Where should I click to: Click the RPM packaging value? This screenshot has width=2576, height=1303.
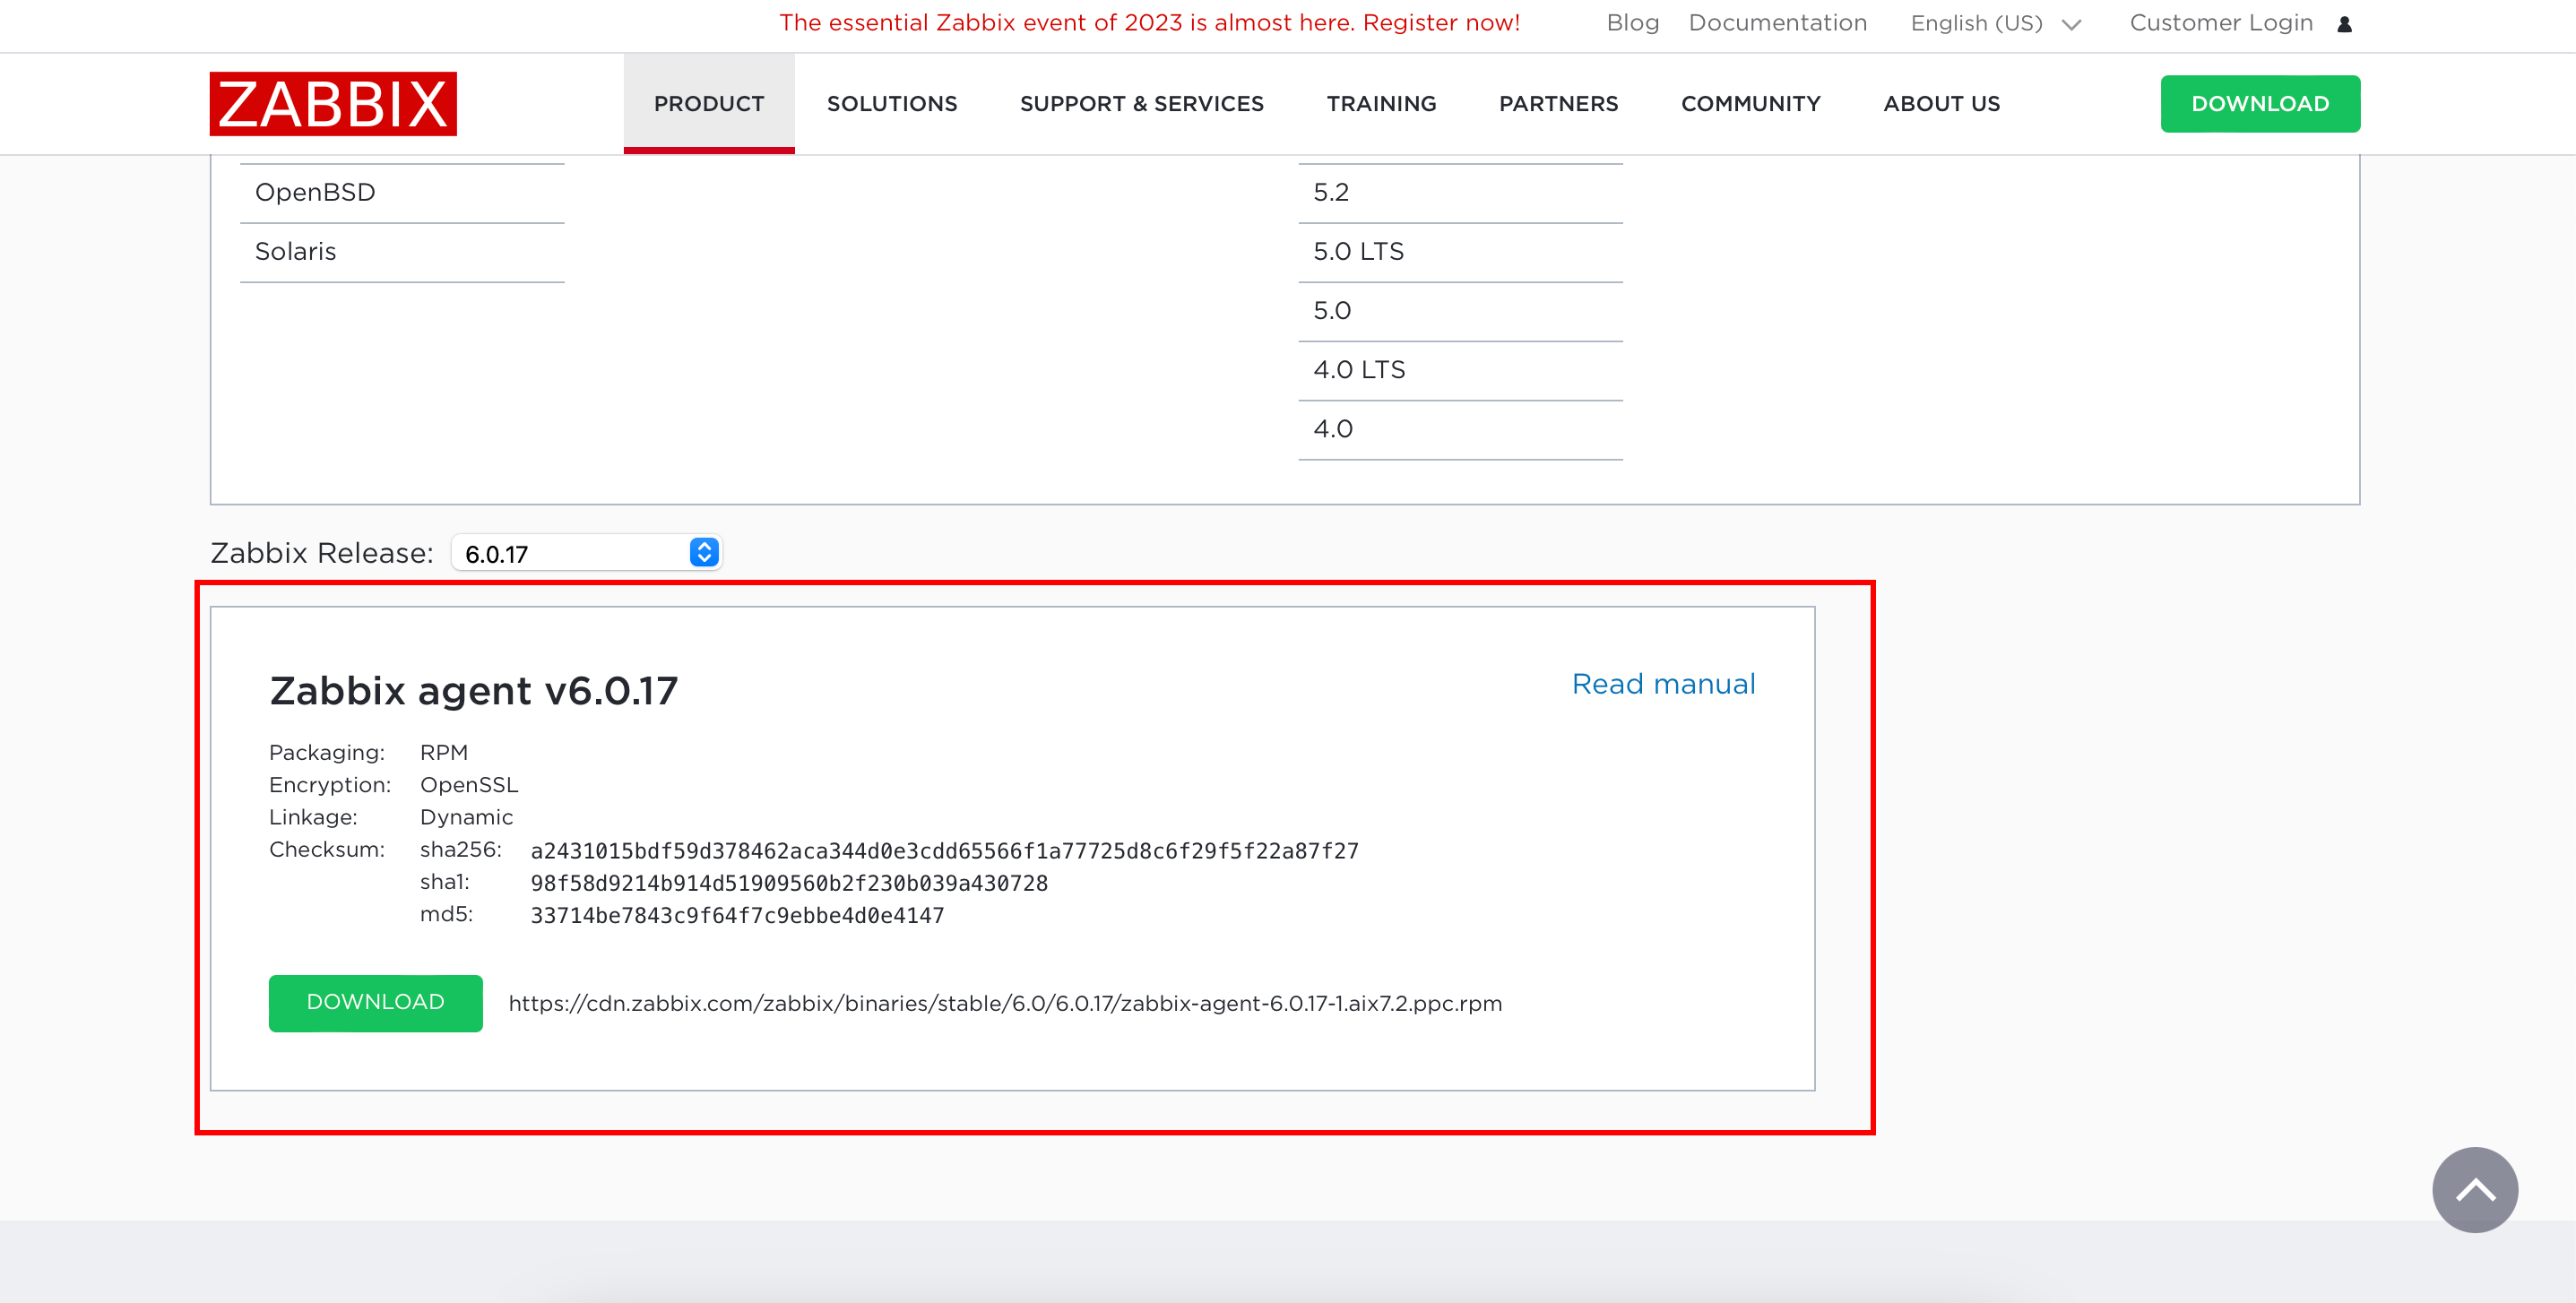coord(444,753)
